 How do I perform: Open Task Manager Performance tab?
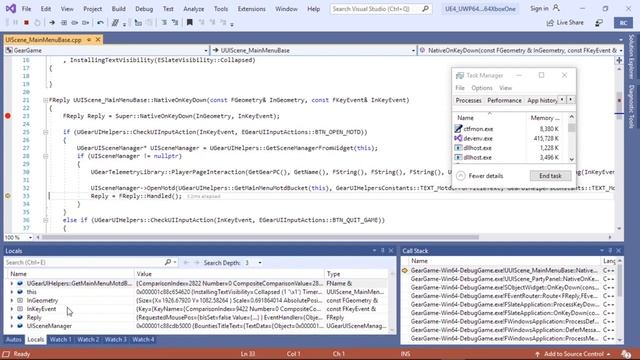(504, 100)
